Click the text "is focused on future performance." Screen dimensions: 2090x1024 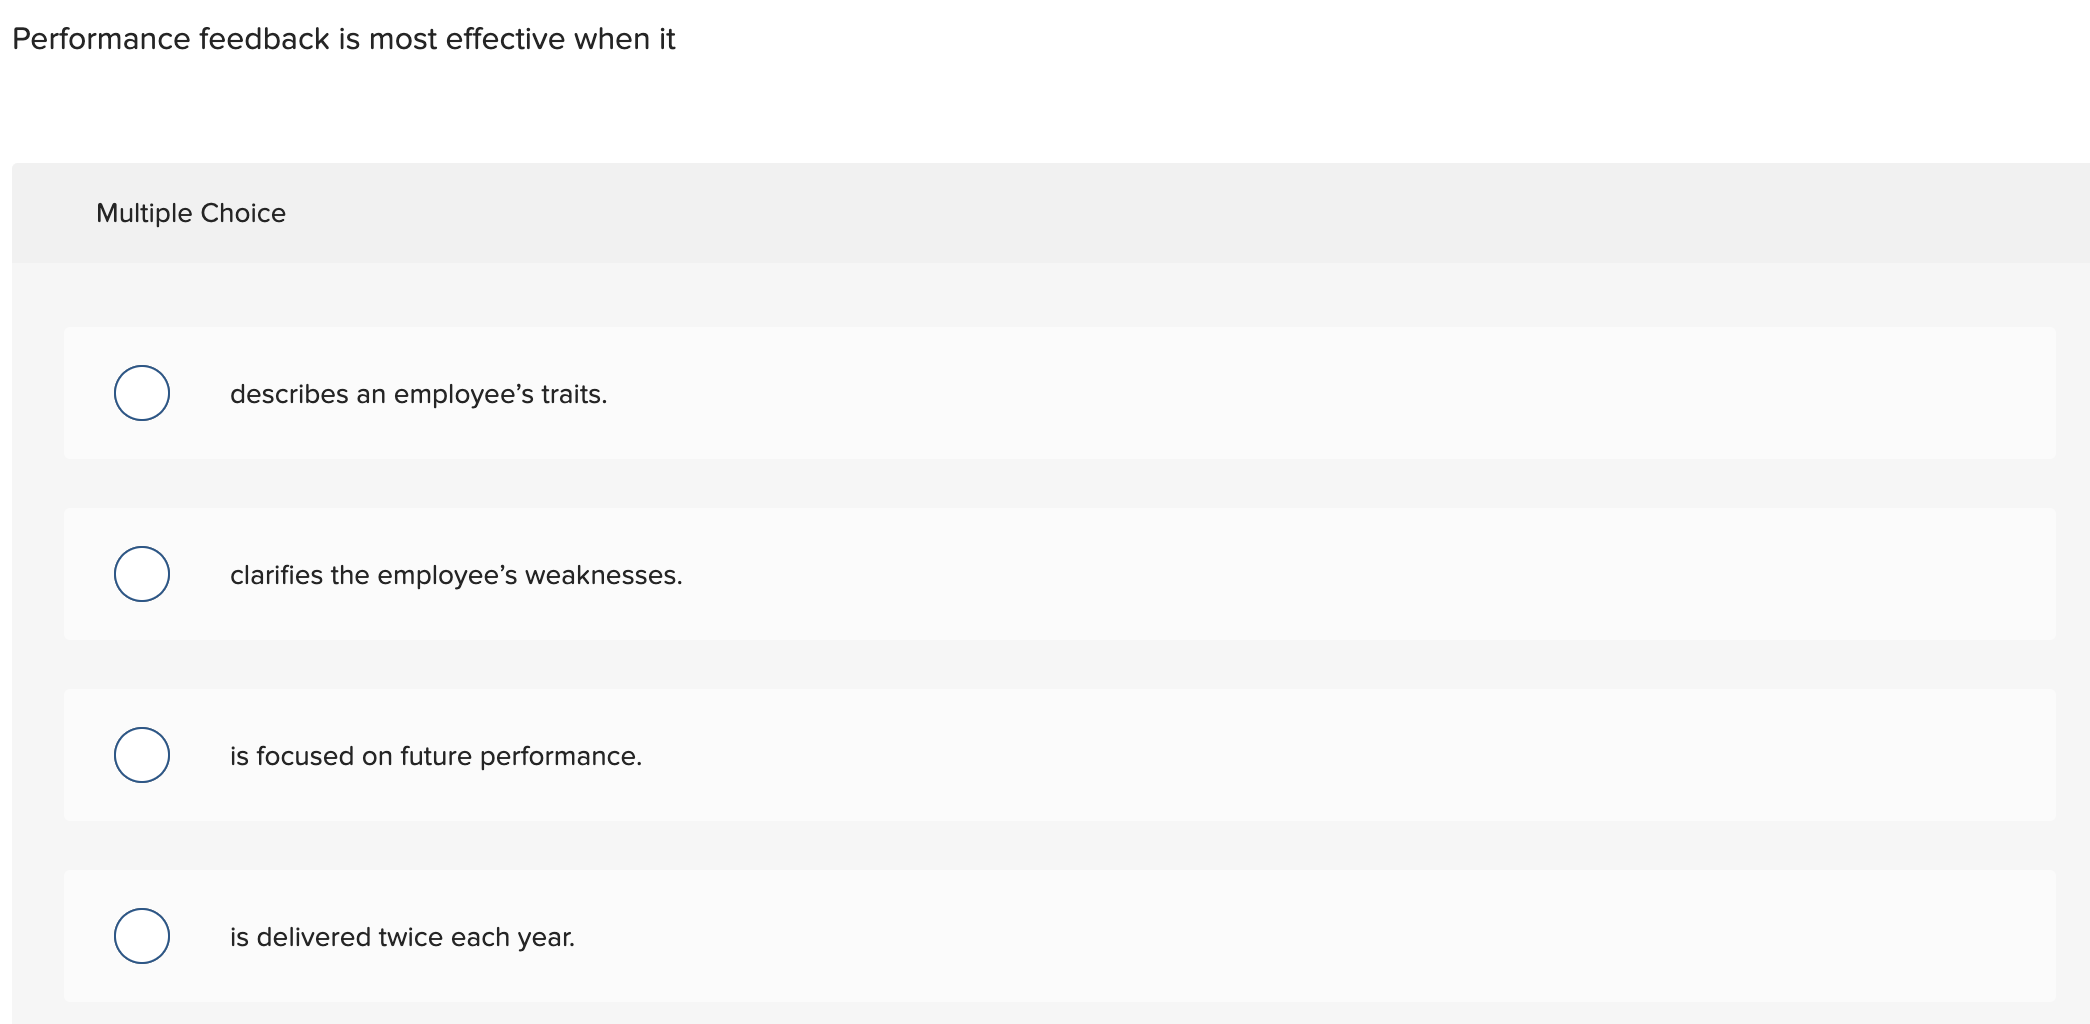coord(435,756)
